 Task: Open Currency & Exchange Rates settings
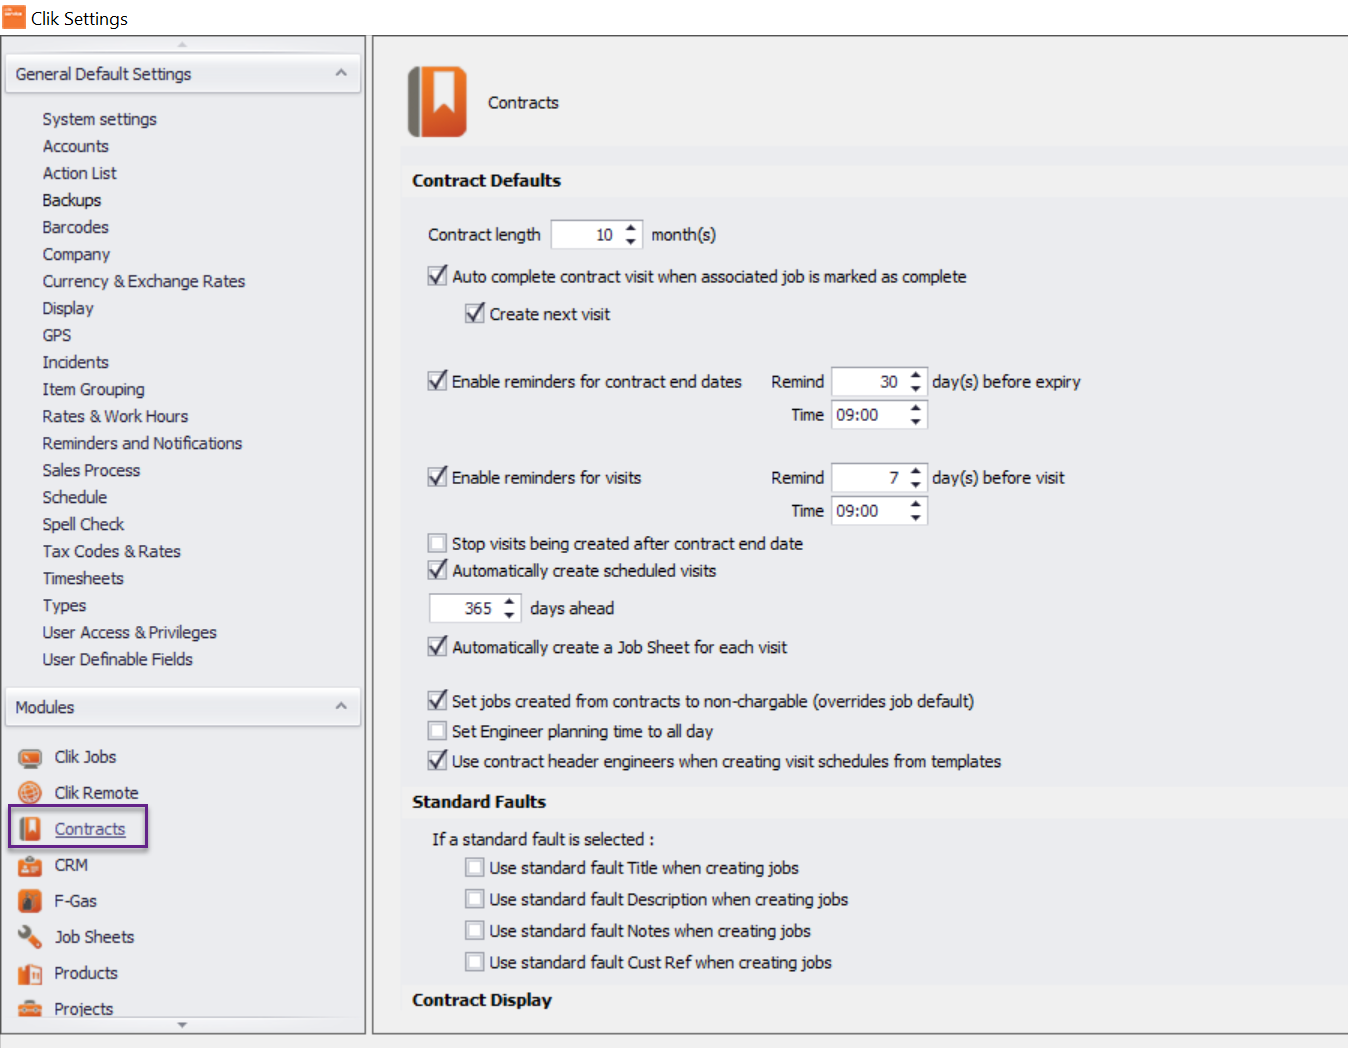pyautogui.click(x=143, y=281)
